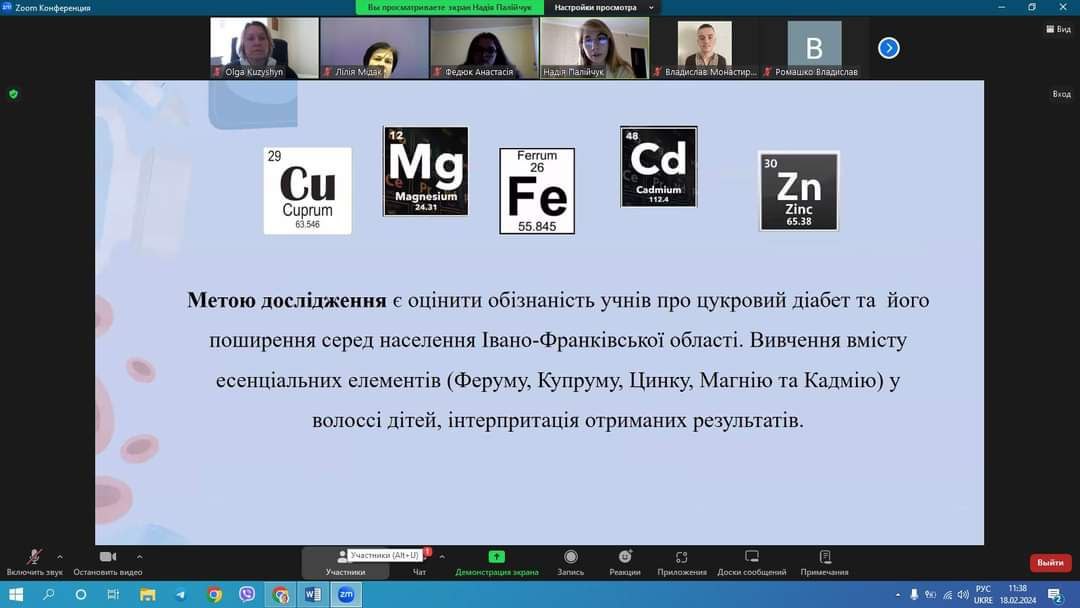The image size is (1080, 608).
Task: Start recording with Запись button
Action: [x=570, y=562]
